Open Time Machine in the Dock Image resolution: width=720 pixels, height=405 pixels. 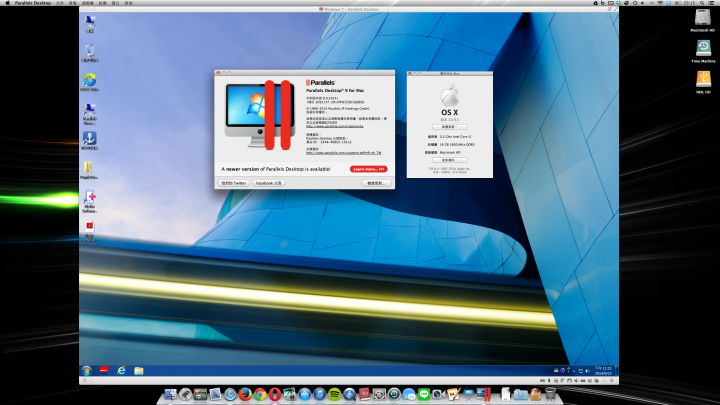[394, 394]
